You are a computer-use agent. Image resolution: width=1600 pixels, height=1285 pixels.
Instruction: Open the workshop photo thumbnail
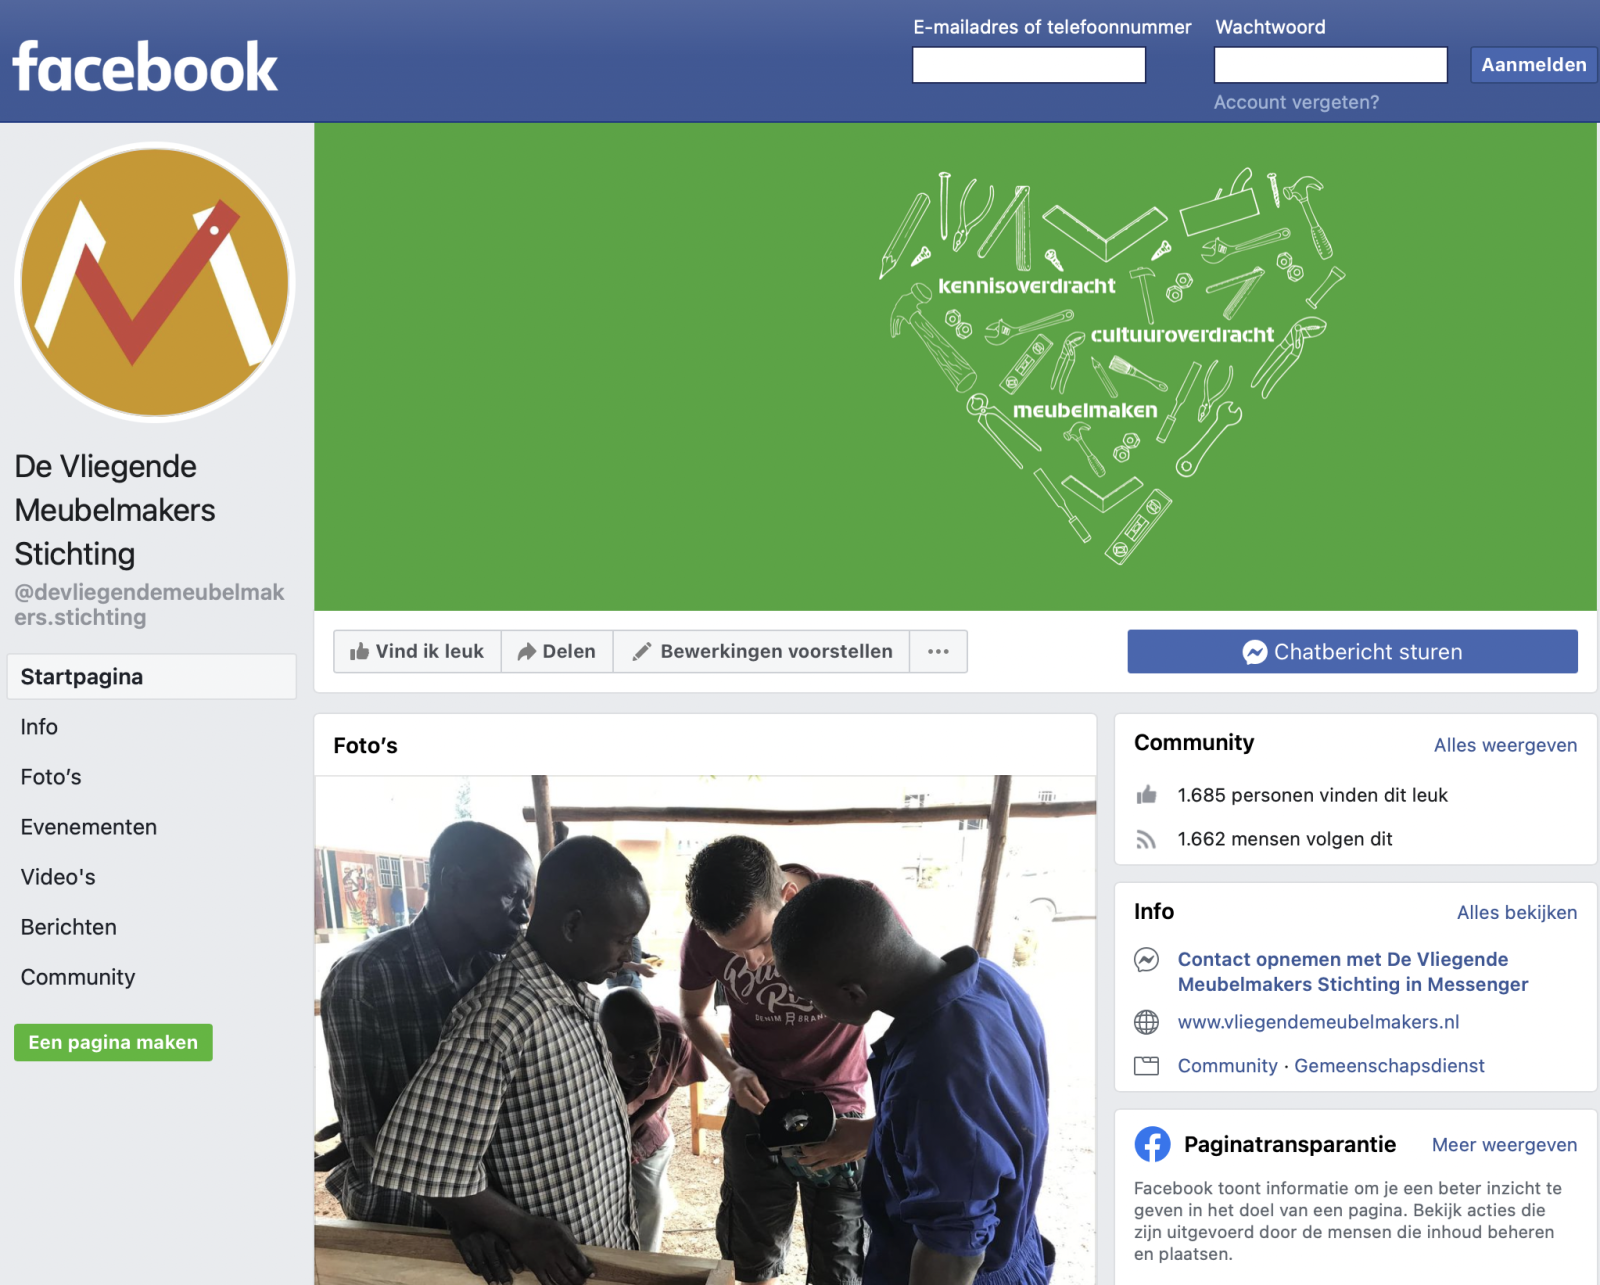[x=705, y=1030]
